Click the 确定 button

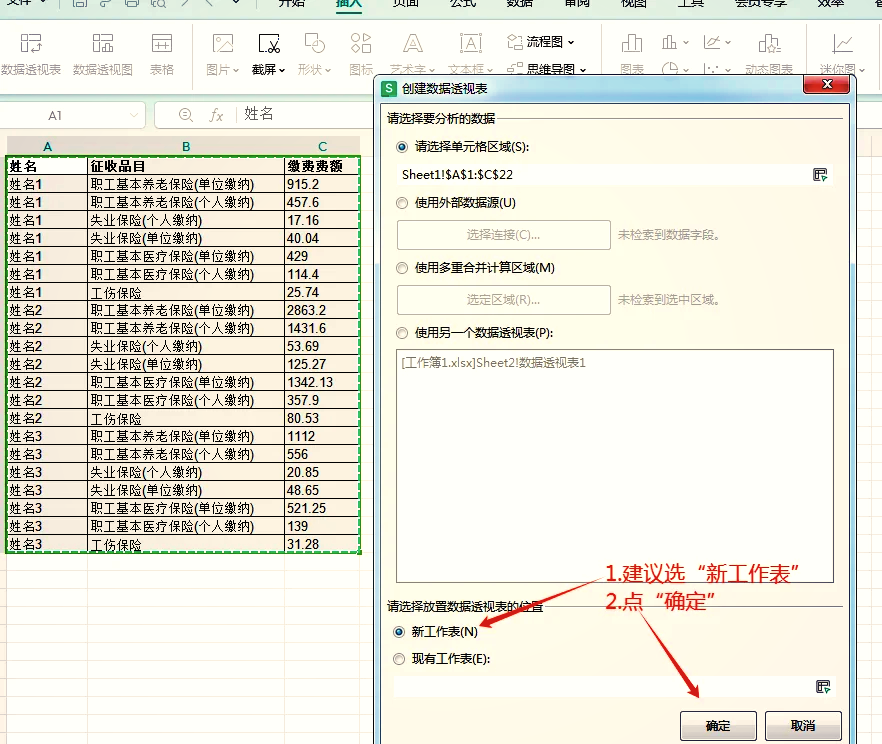coord(718,726)
